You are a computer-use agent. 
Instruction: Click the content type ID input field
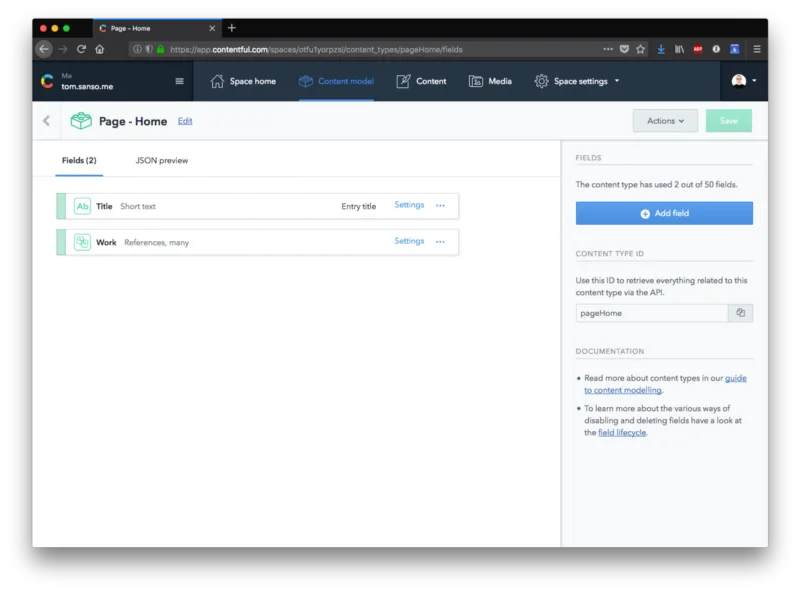click(652, 313)
